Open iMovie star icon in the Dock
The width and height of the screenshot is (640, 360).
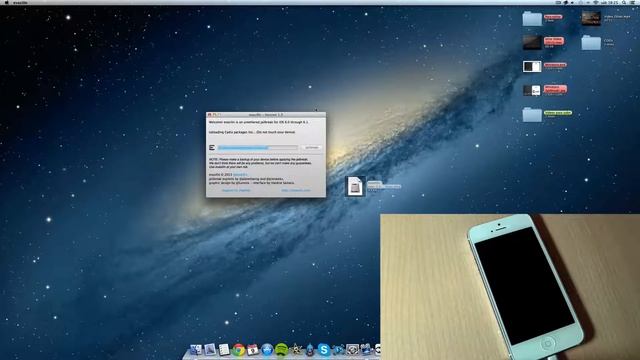[x=296, y=350]
